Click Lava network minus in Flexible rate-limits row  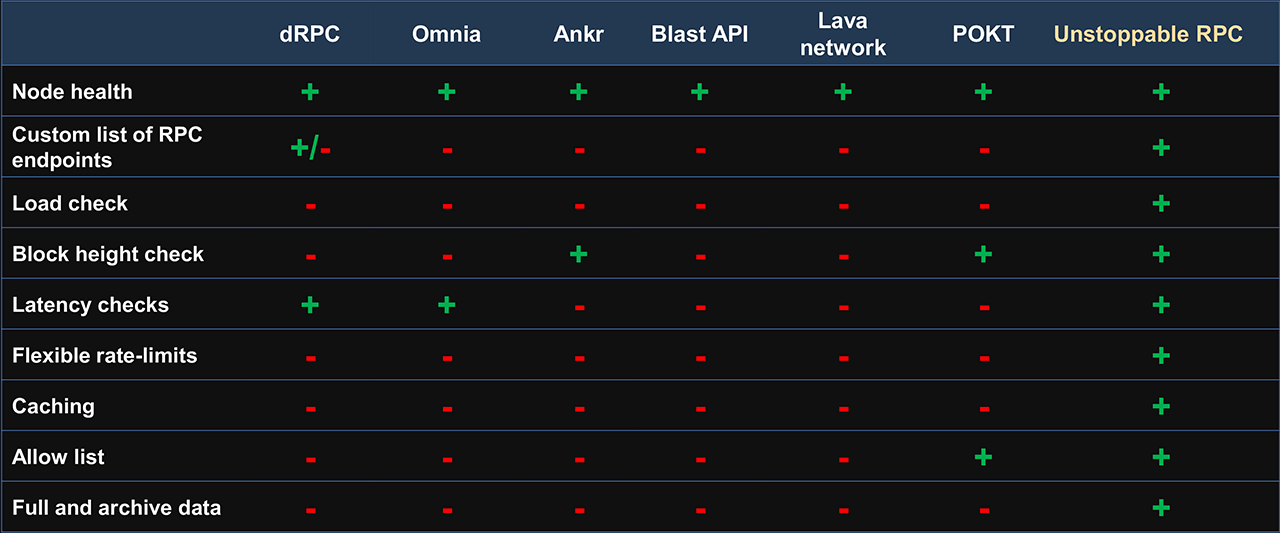click(843, 358)
